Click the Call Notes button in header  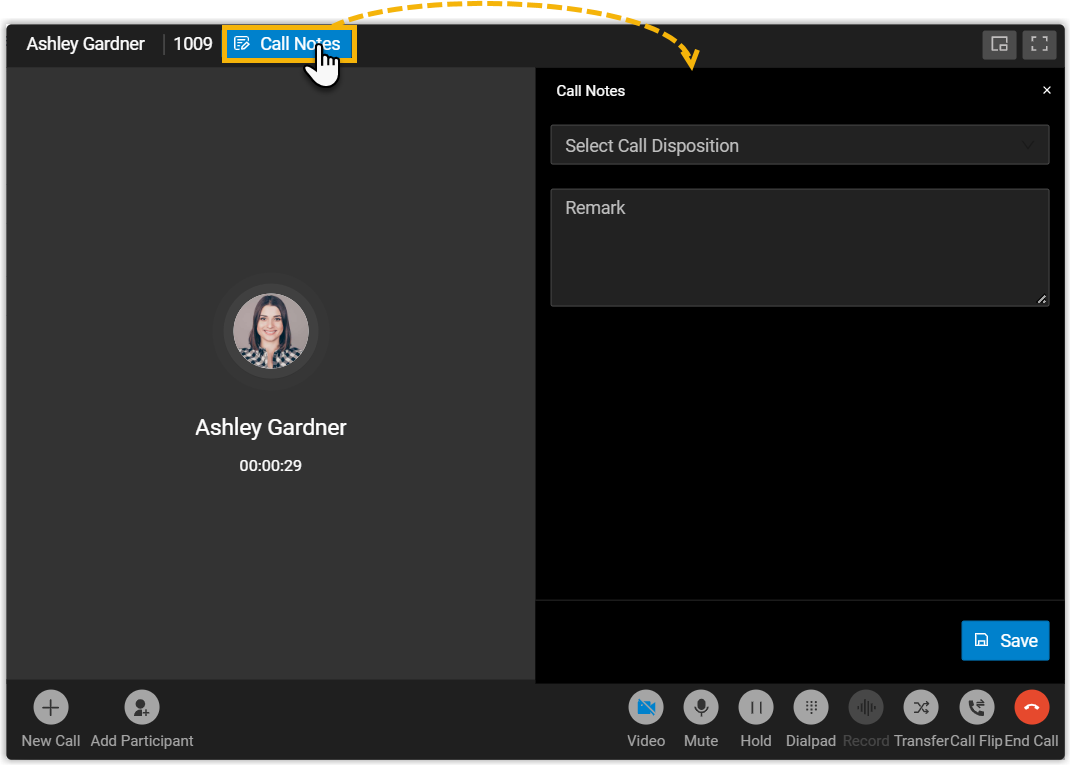click(x=288, y=44)
